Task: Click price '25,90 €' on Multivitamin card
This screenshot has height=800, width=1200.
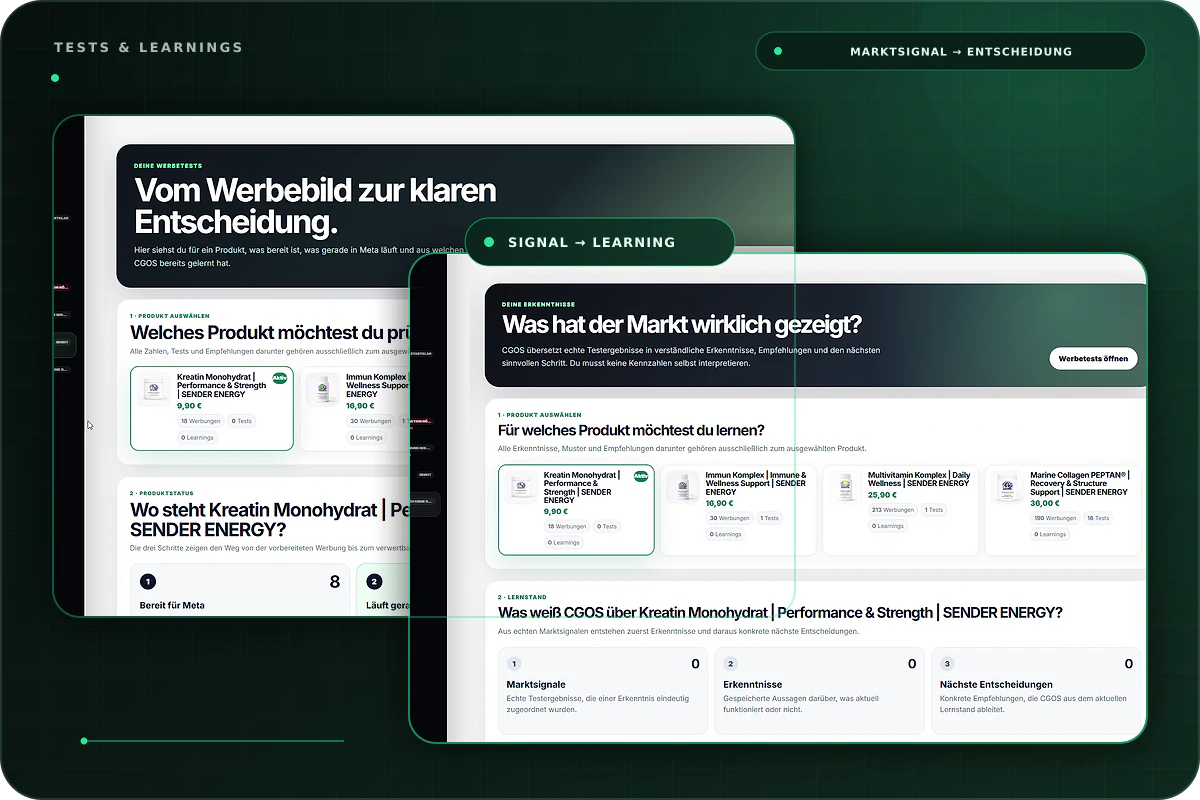Action: [882, 495]
